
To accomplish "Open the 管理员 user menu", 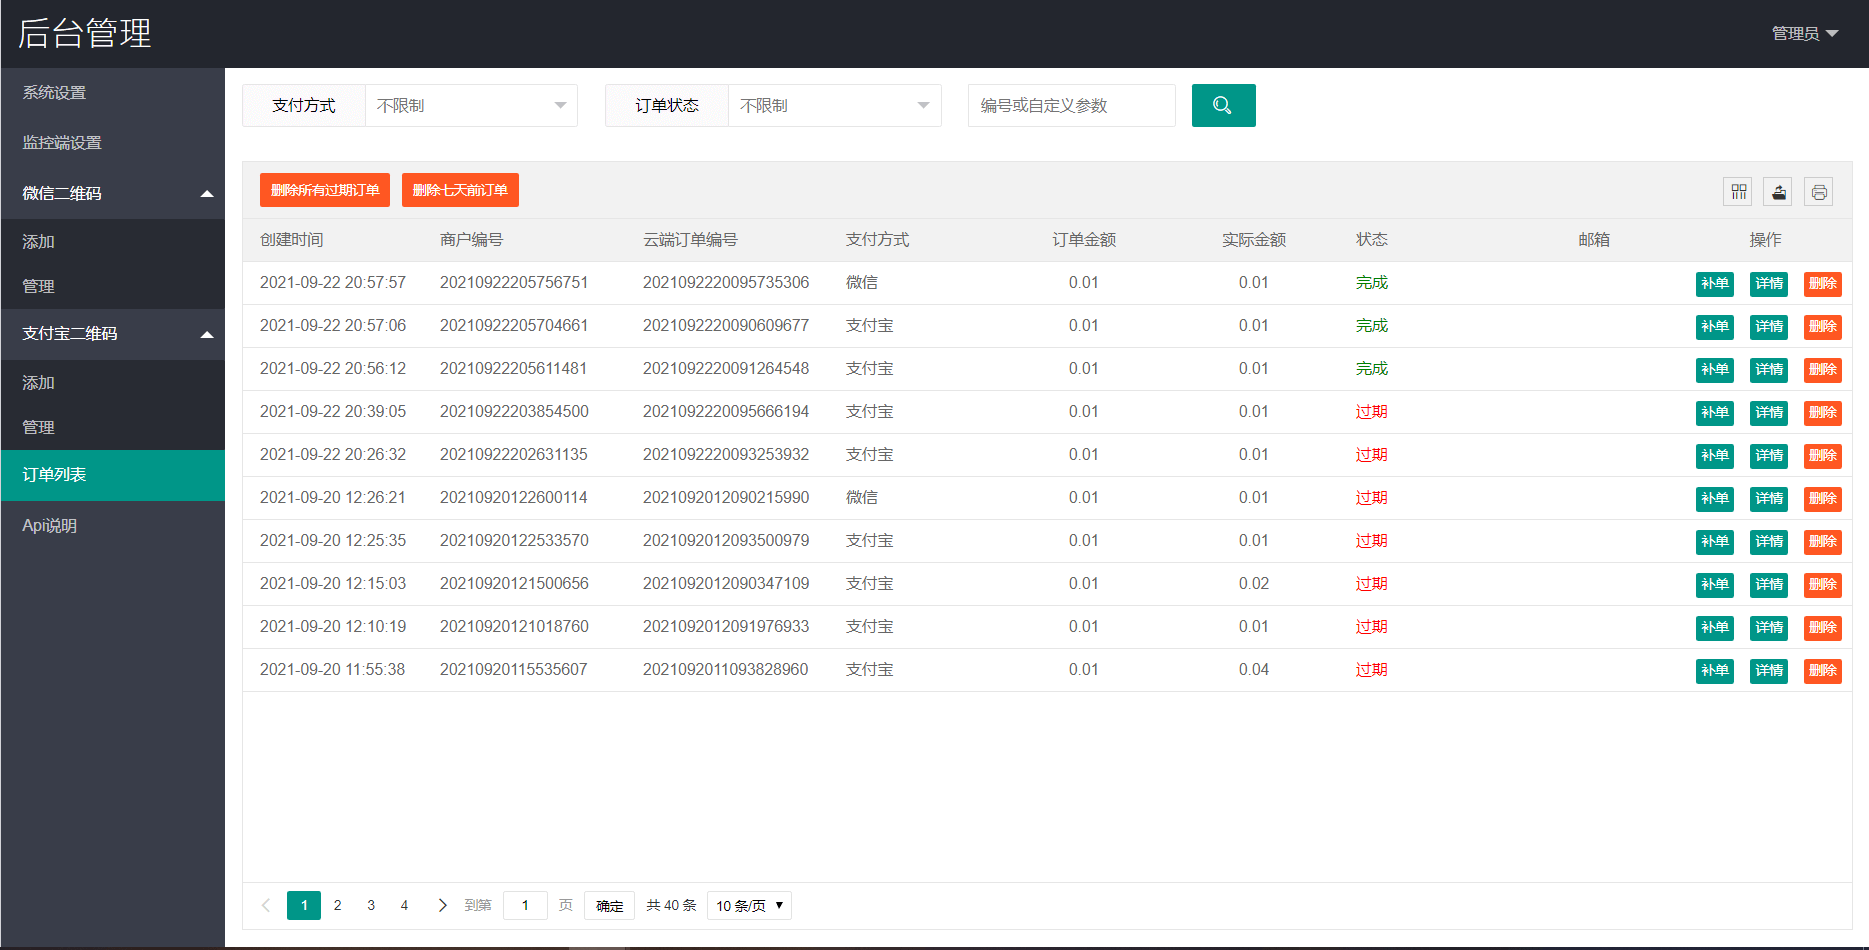I will tap(1804, 34).
